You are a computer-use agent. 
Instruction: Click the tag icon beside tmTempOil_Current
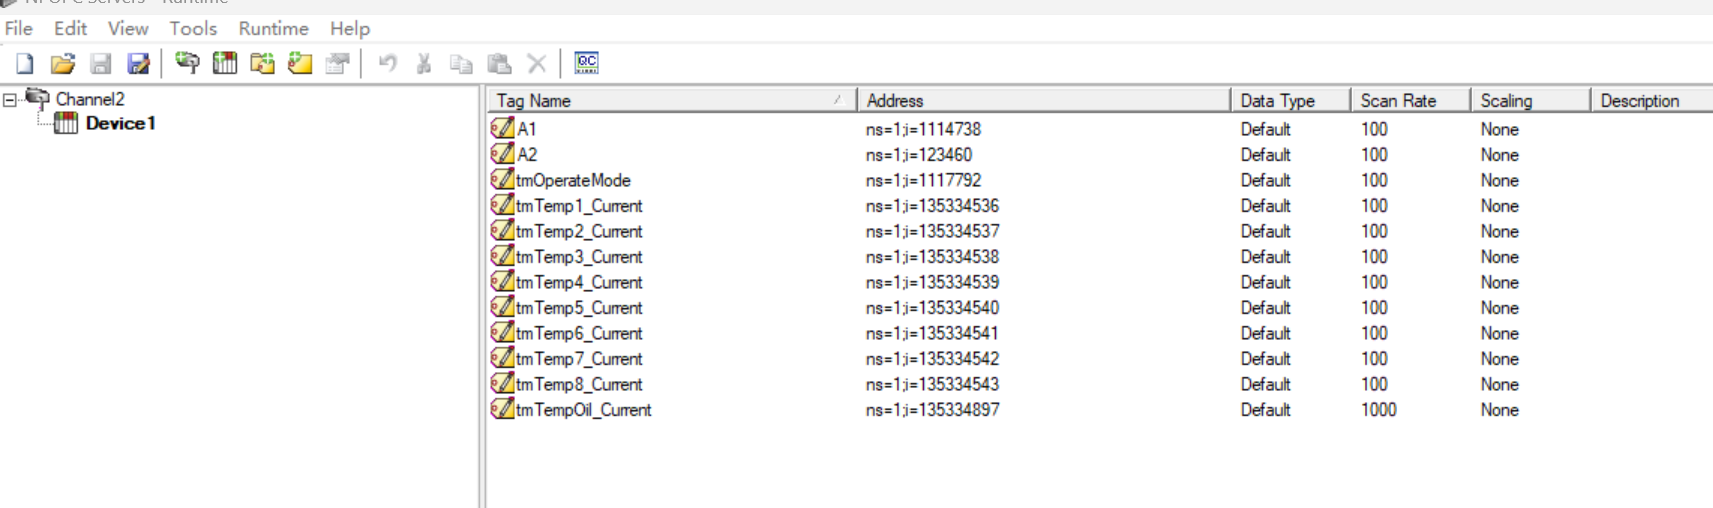[502, 409]
